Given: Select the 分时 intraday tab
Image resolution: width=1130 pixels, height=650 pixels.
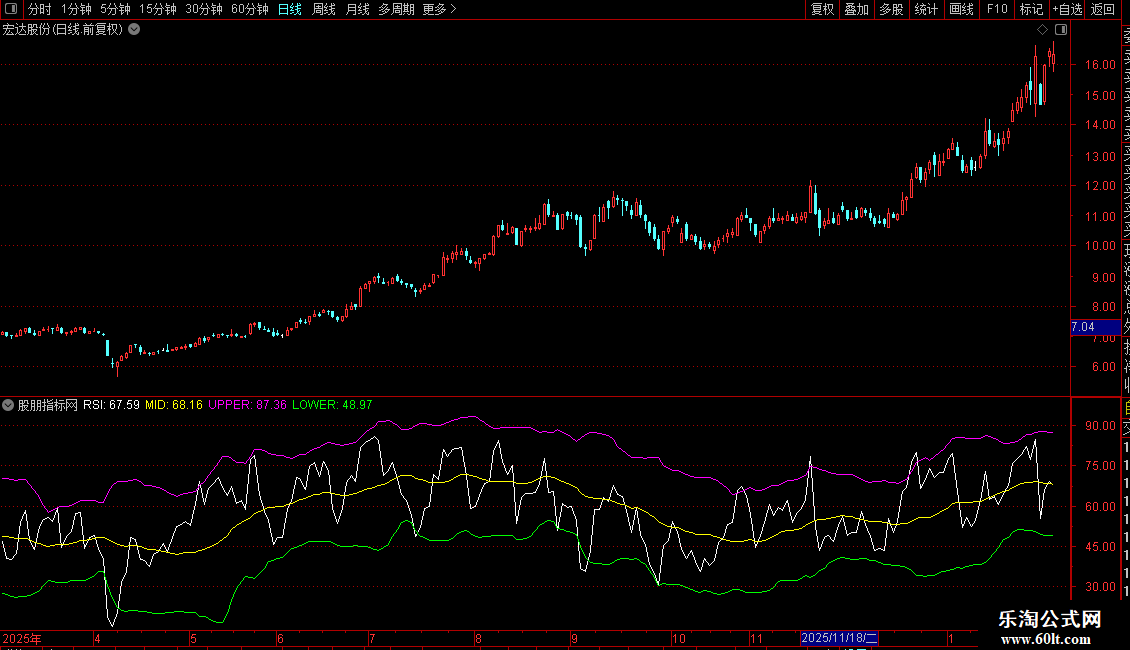Looking at the screenshot, I should pos(40,9).
